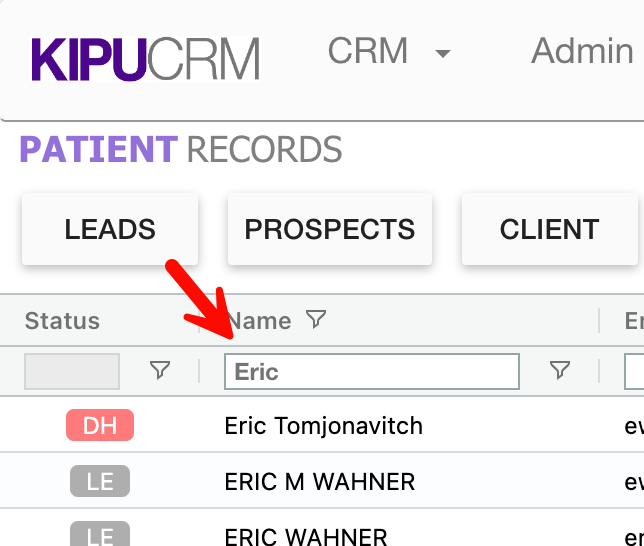Switch to the Prospects list
The height and width of the screenshot is (546, 644).
click(x=330, y=229)
